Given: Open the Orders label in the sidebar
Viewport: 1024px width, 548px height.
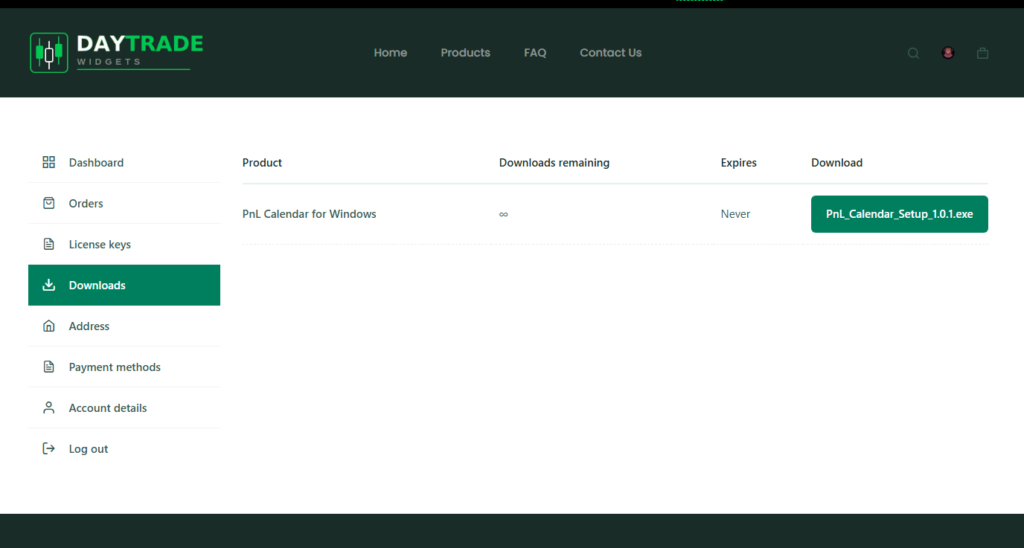Looking at the screenshot, I should pyautogui.click(x=86, y=204).
